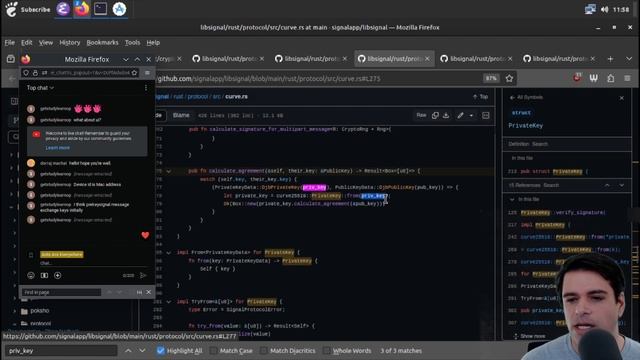Open the History menu

[x=70, y=42]
